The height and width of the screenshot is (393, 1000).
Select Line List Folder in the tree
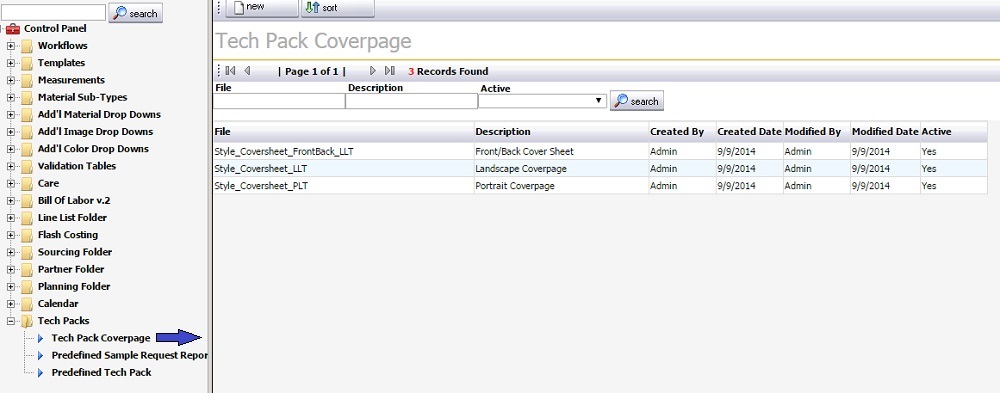point(72,218)
